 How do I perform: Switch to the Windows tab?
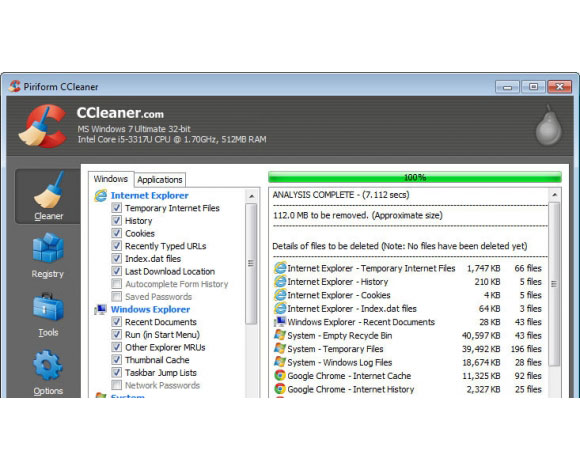(x=111, y=179)
